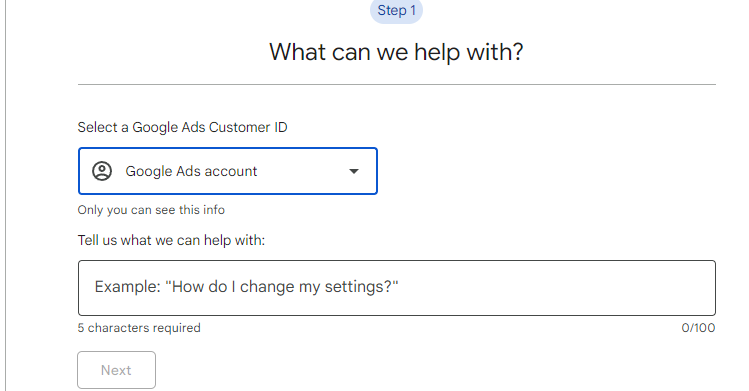Screen dimensions: 749x391
Task: Click the 0/100 character counter
Action: tap(698, 328)
